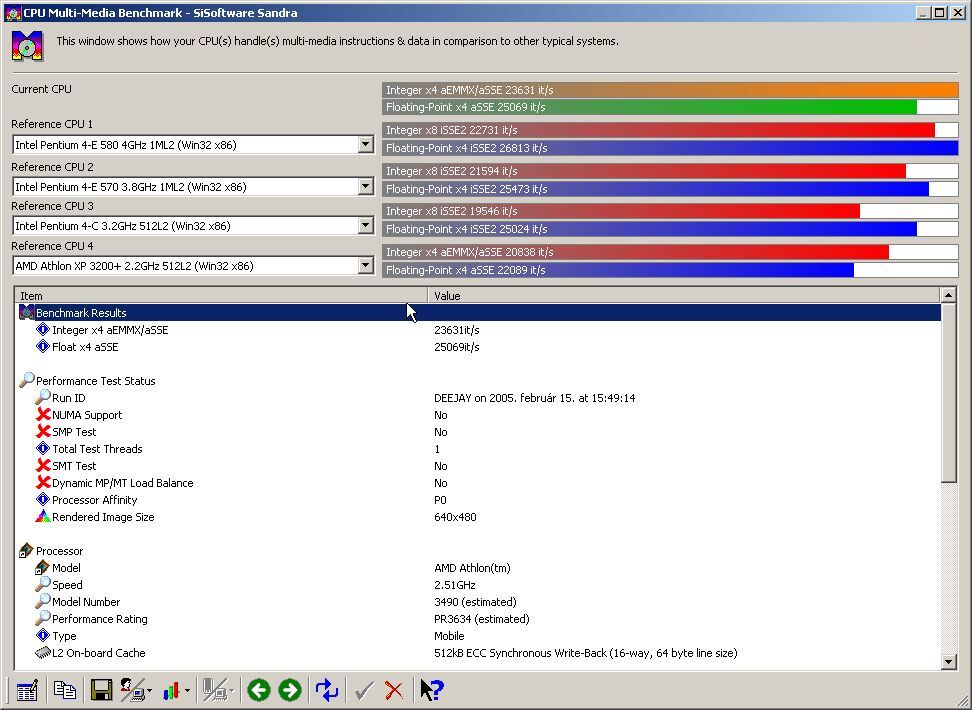Image resolution: width=972 pixels, height=710 pixels.
Task: Open the Reference CPU 3 dropdown
Action: tap(366, 225)
